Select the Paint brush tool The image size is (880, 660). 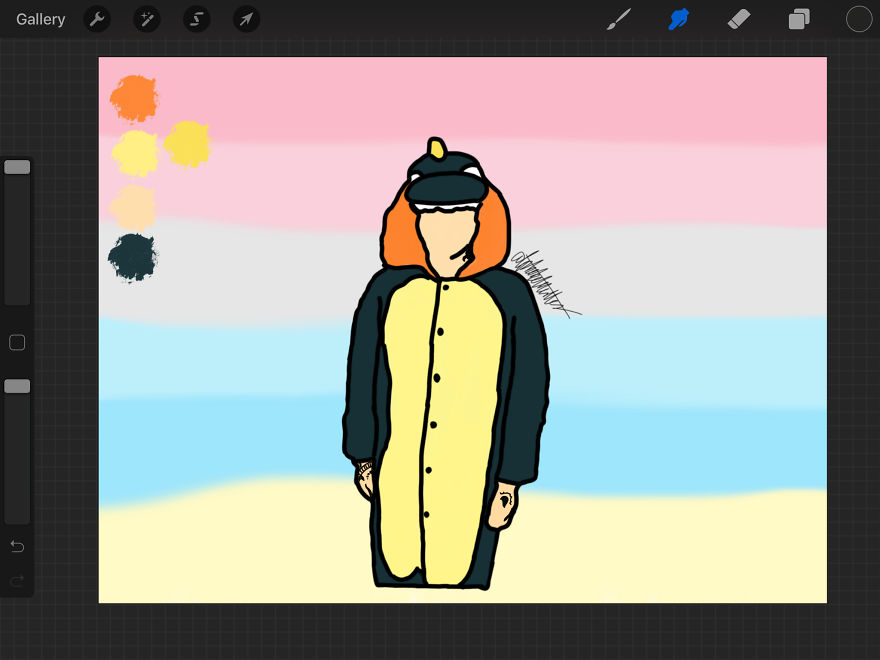[x=618, y=18]
